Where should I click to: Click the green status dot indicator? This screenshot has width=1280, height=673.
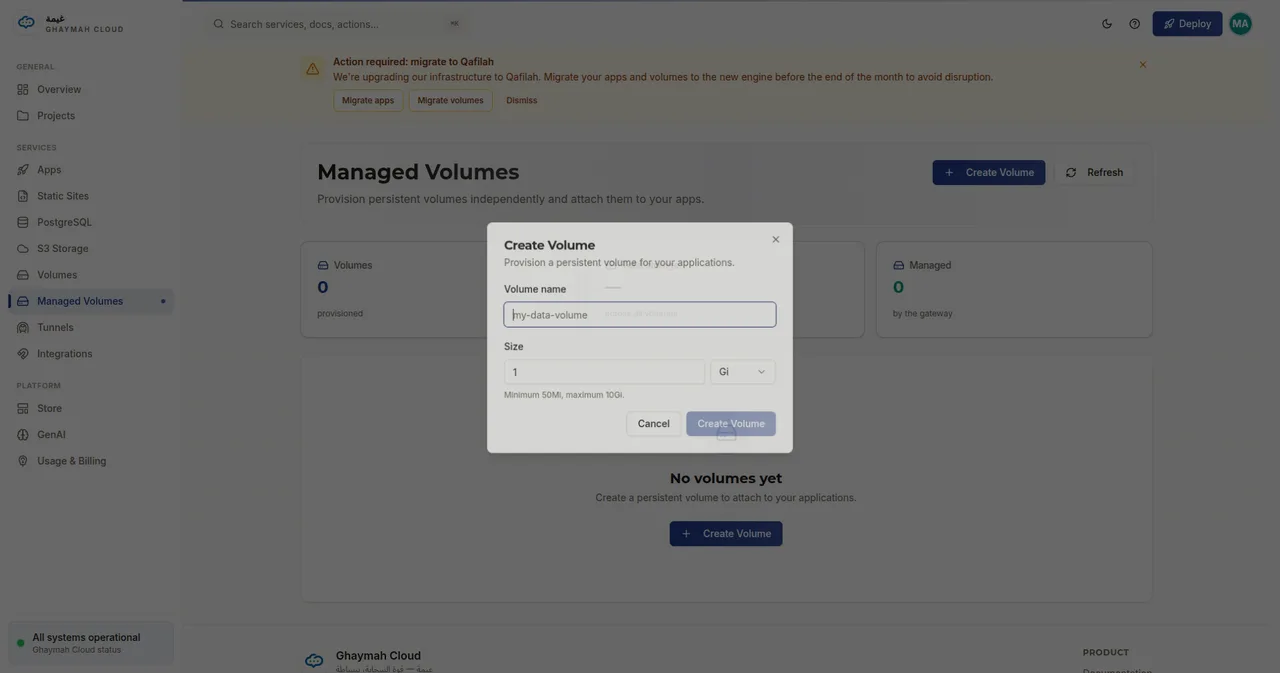coord(20,643)
